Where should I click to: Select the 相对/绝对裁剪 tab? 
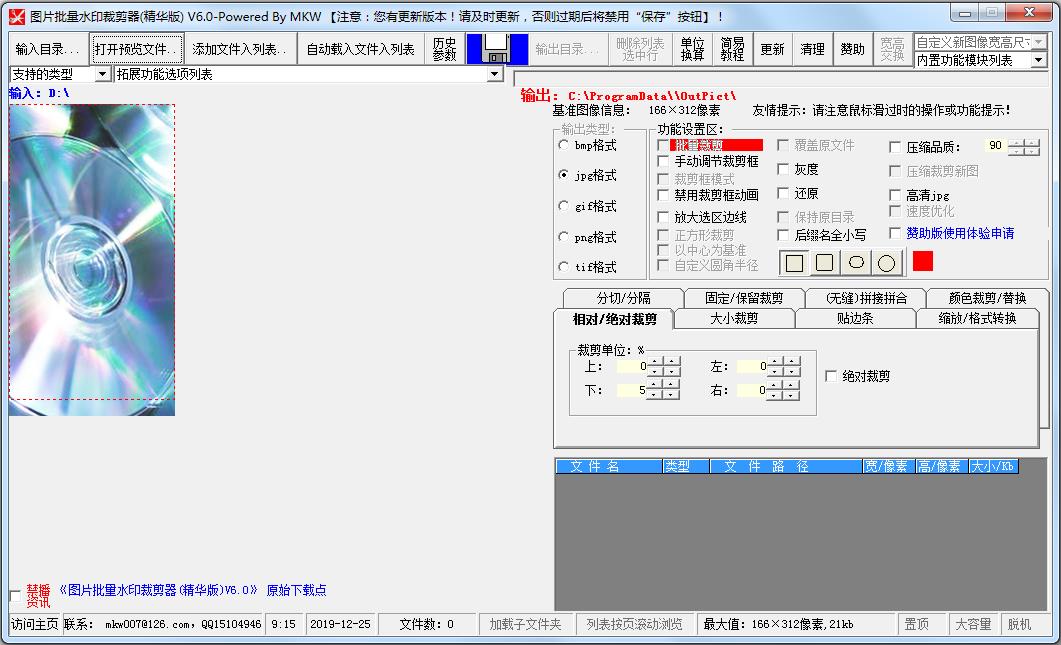point(614,319)
